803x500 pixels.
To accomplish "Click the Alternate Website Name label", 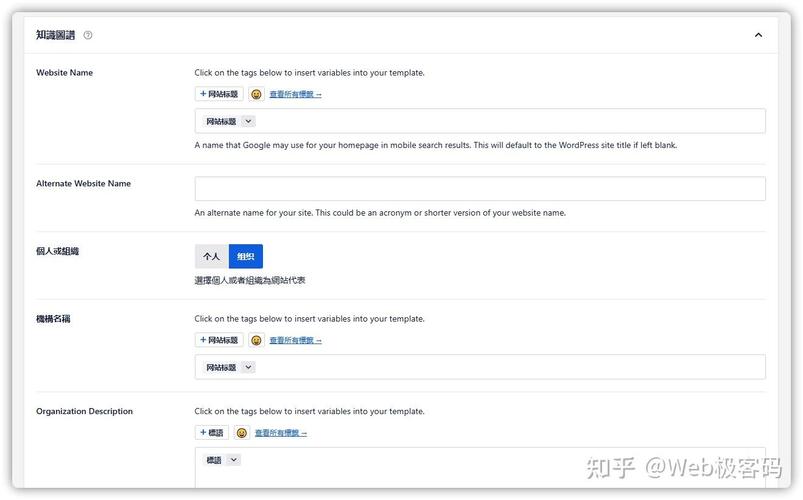I will (83, 183).
